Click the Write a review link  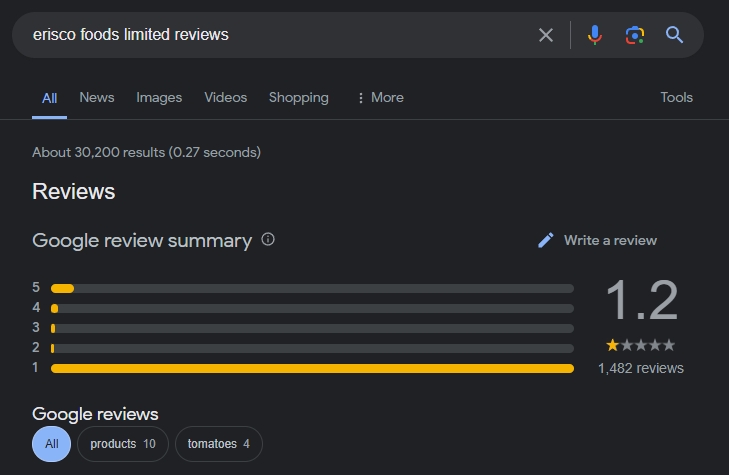(x=610, y=240)
